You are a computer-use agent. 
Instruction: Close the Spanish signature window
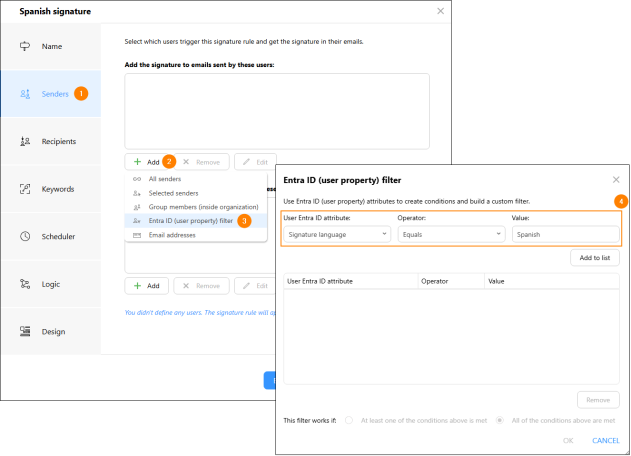pyautogui.click(x=441, y=11)
